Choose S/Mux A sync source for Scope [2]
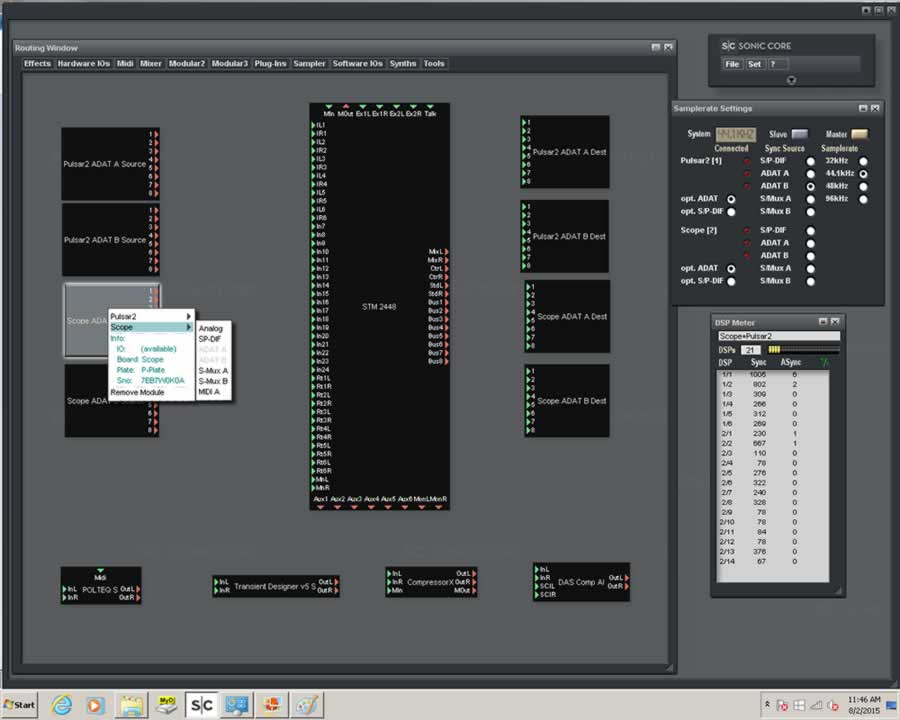 810,269
